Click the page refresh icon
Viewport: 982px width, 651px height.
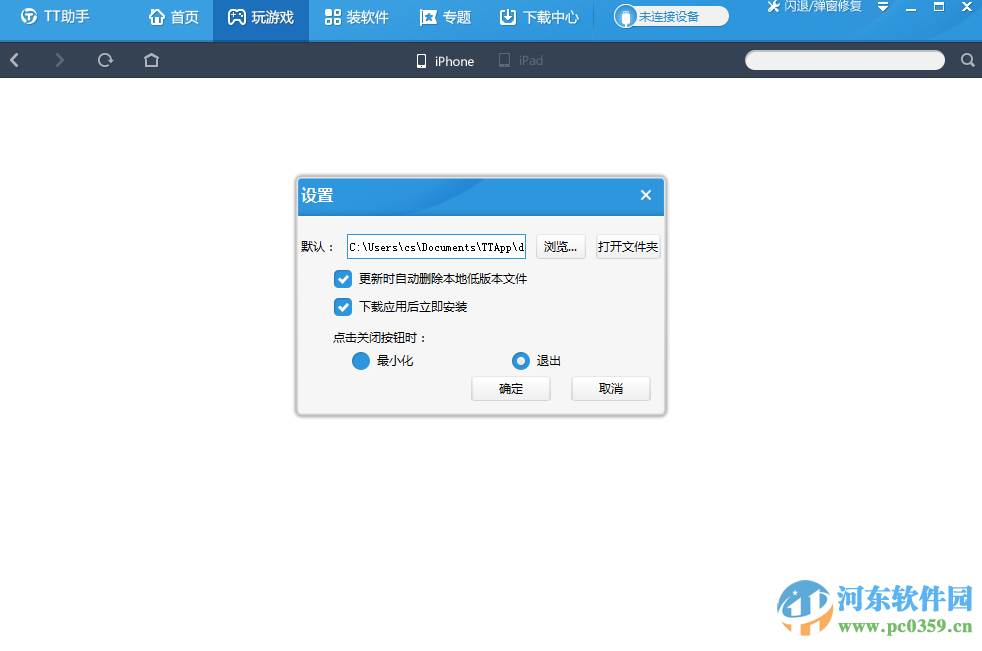click(x=104, y=60)
